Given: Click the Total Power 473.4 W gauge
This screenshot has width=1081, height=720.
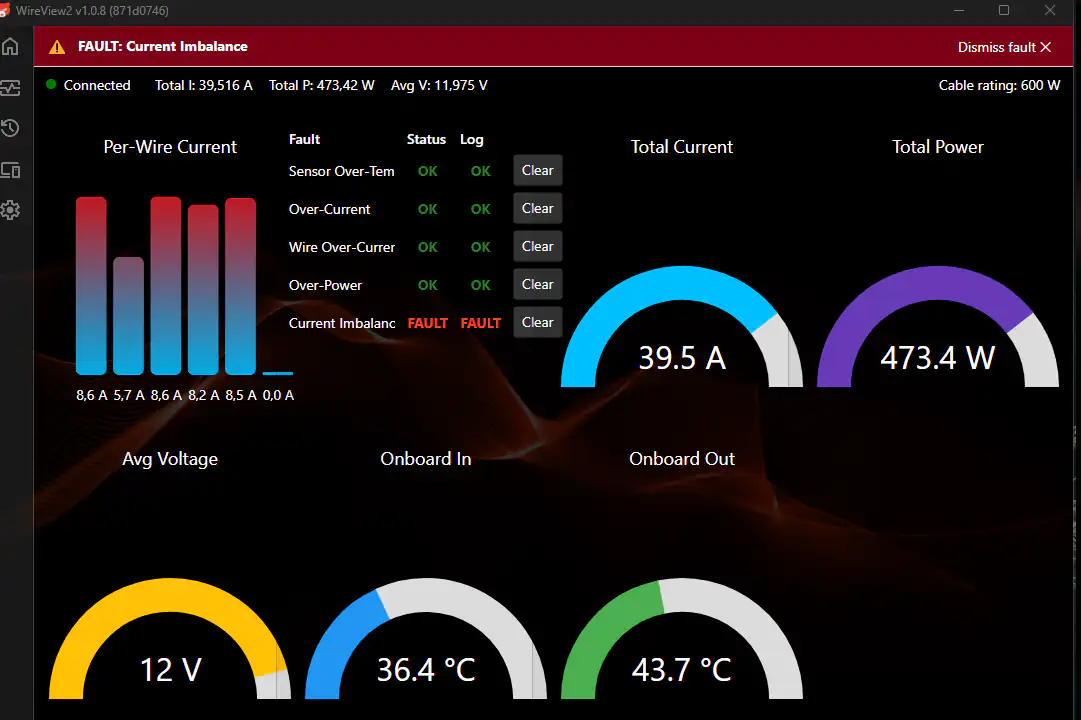Looking at the screenshot, I should 938,327.
